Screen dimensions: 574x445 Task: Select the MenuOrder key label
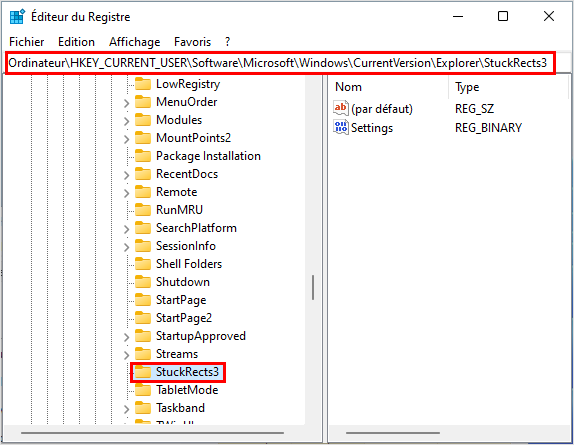186,102
